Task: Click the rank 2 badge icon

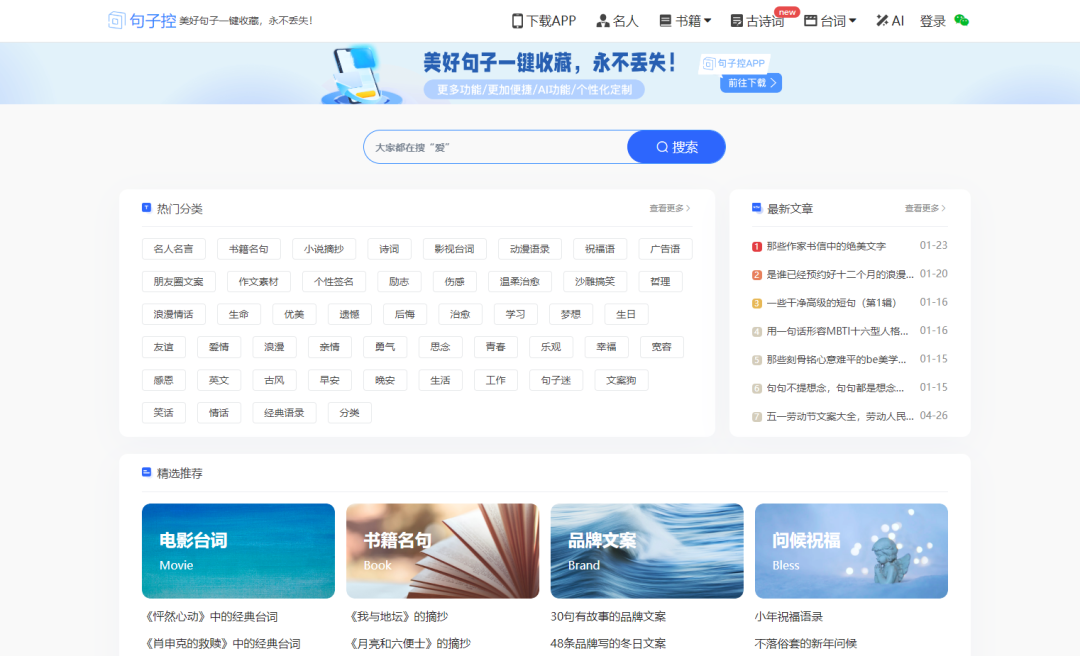Action: pos(756,275)
